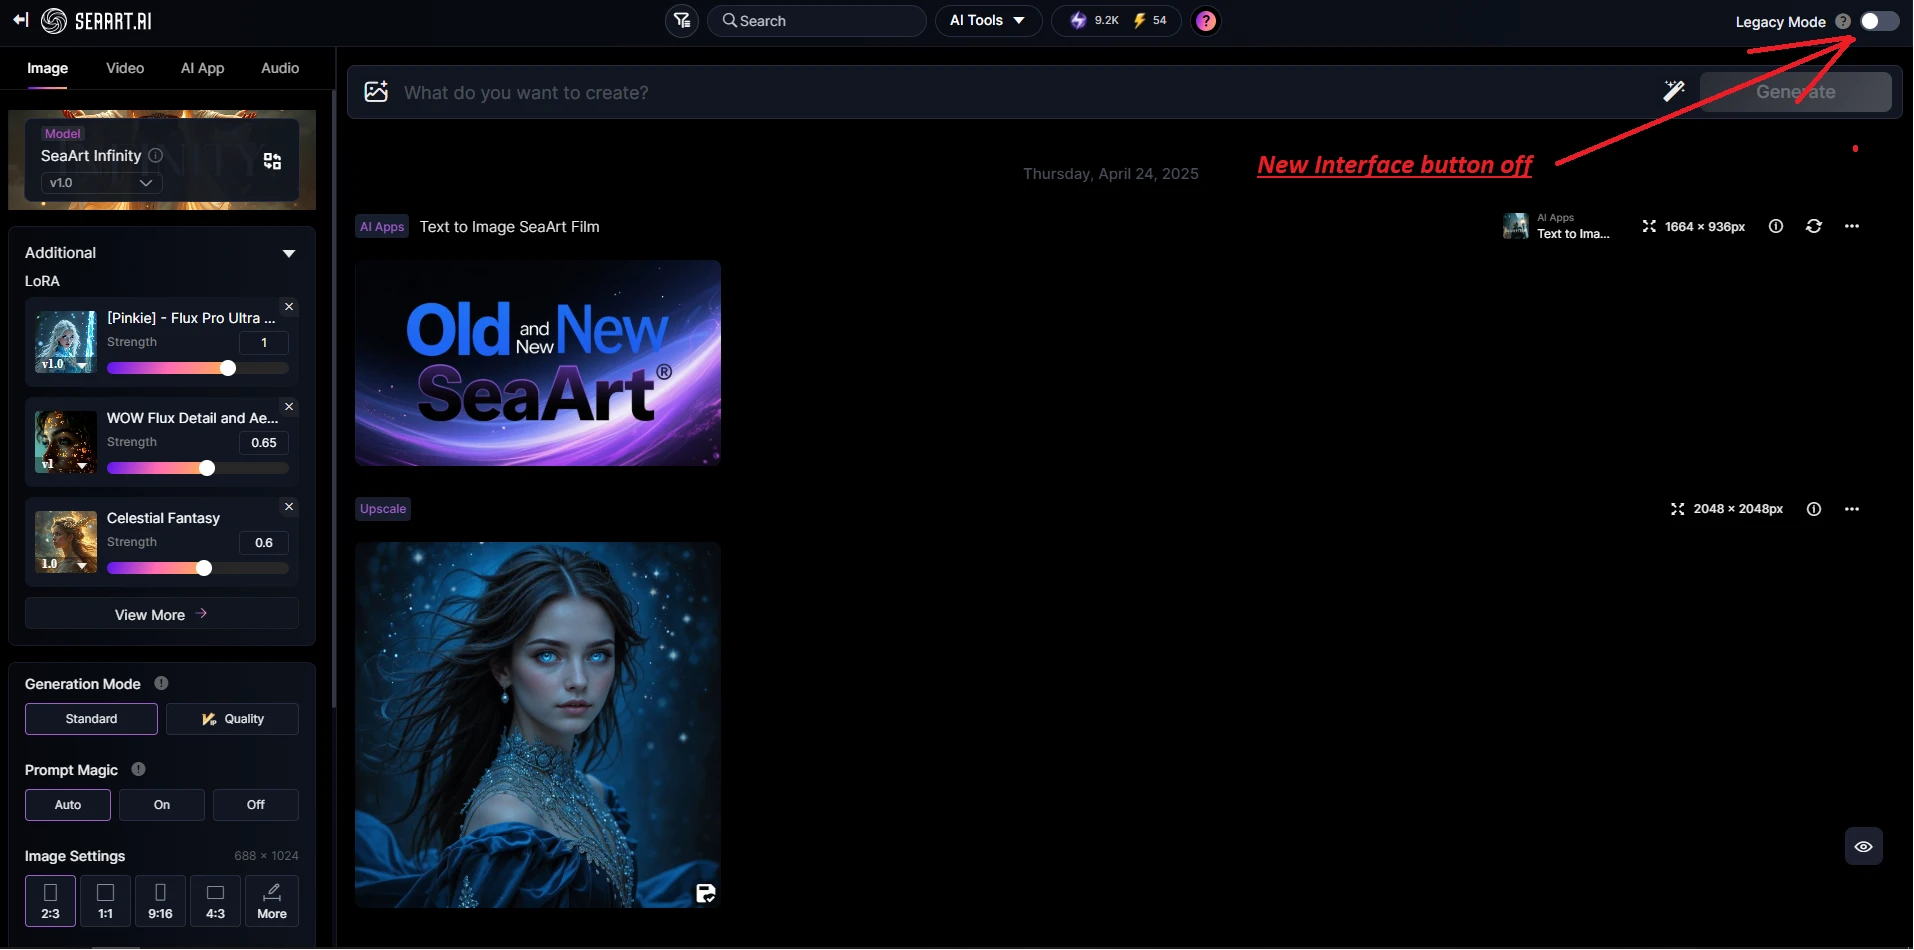Collapse the Additional section
This screenshot has width=1914, height=950.
coord(288,254)
